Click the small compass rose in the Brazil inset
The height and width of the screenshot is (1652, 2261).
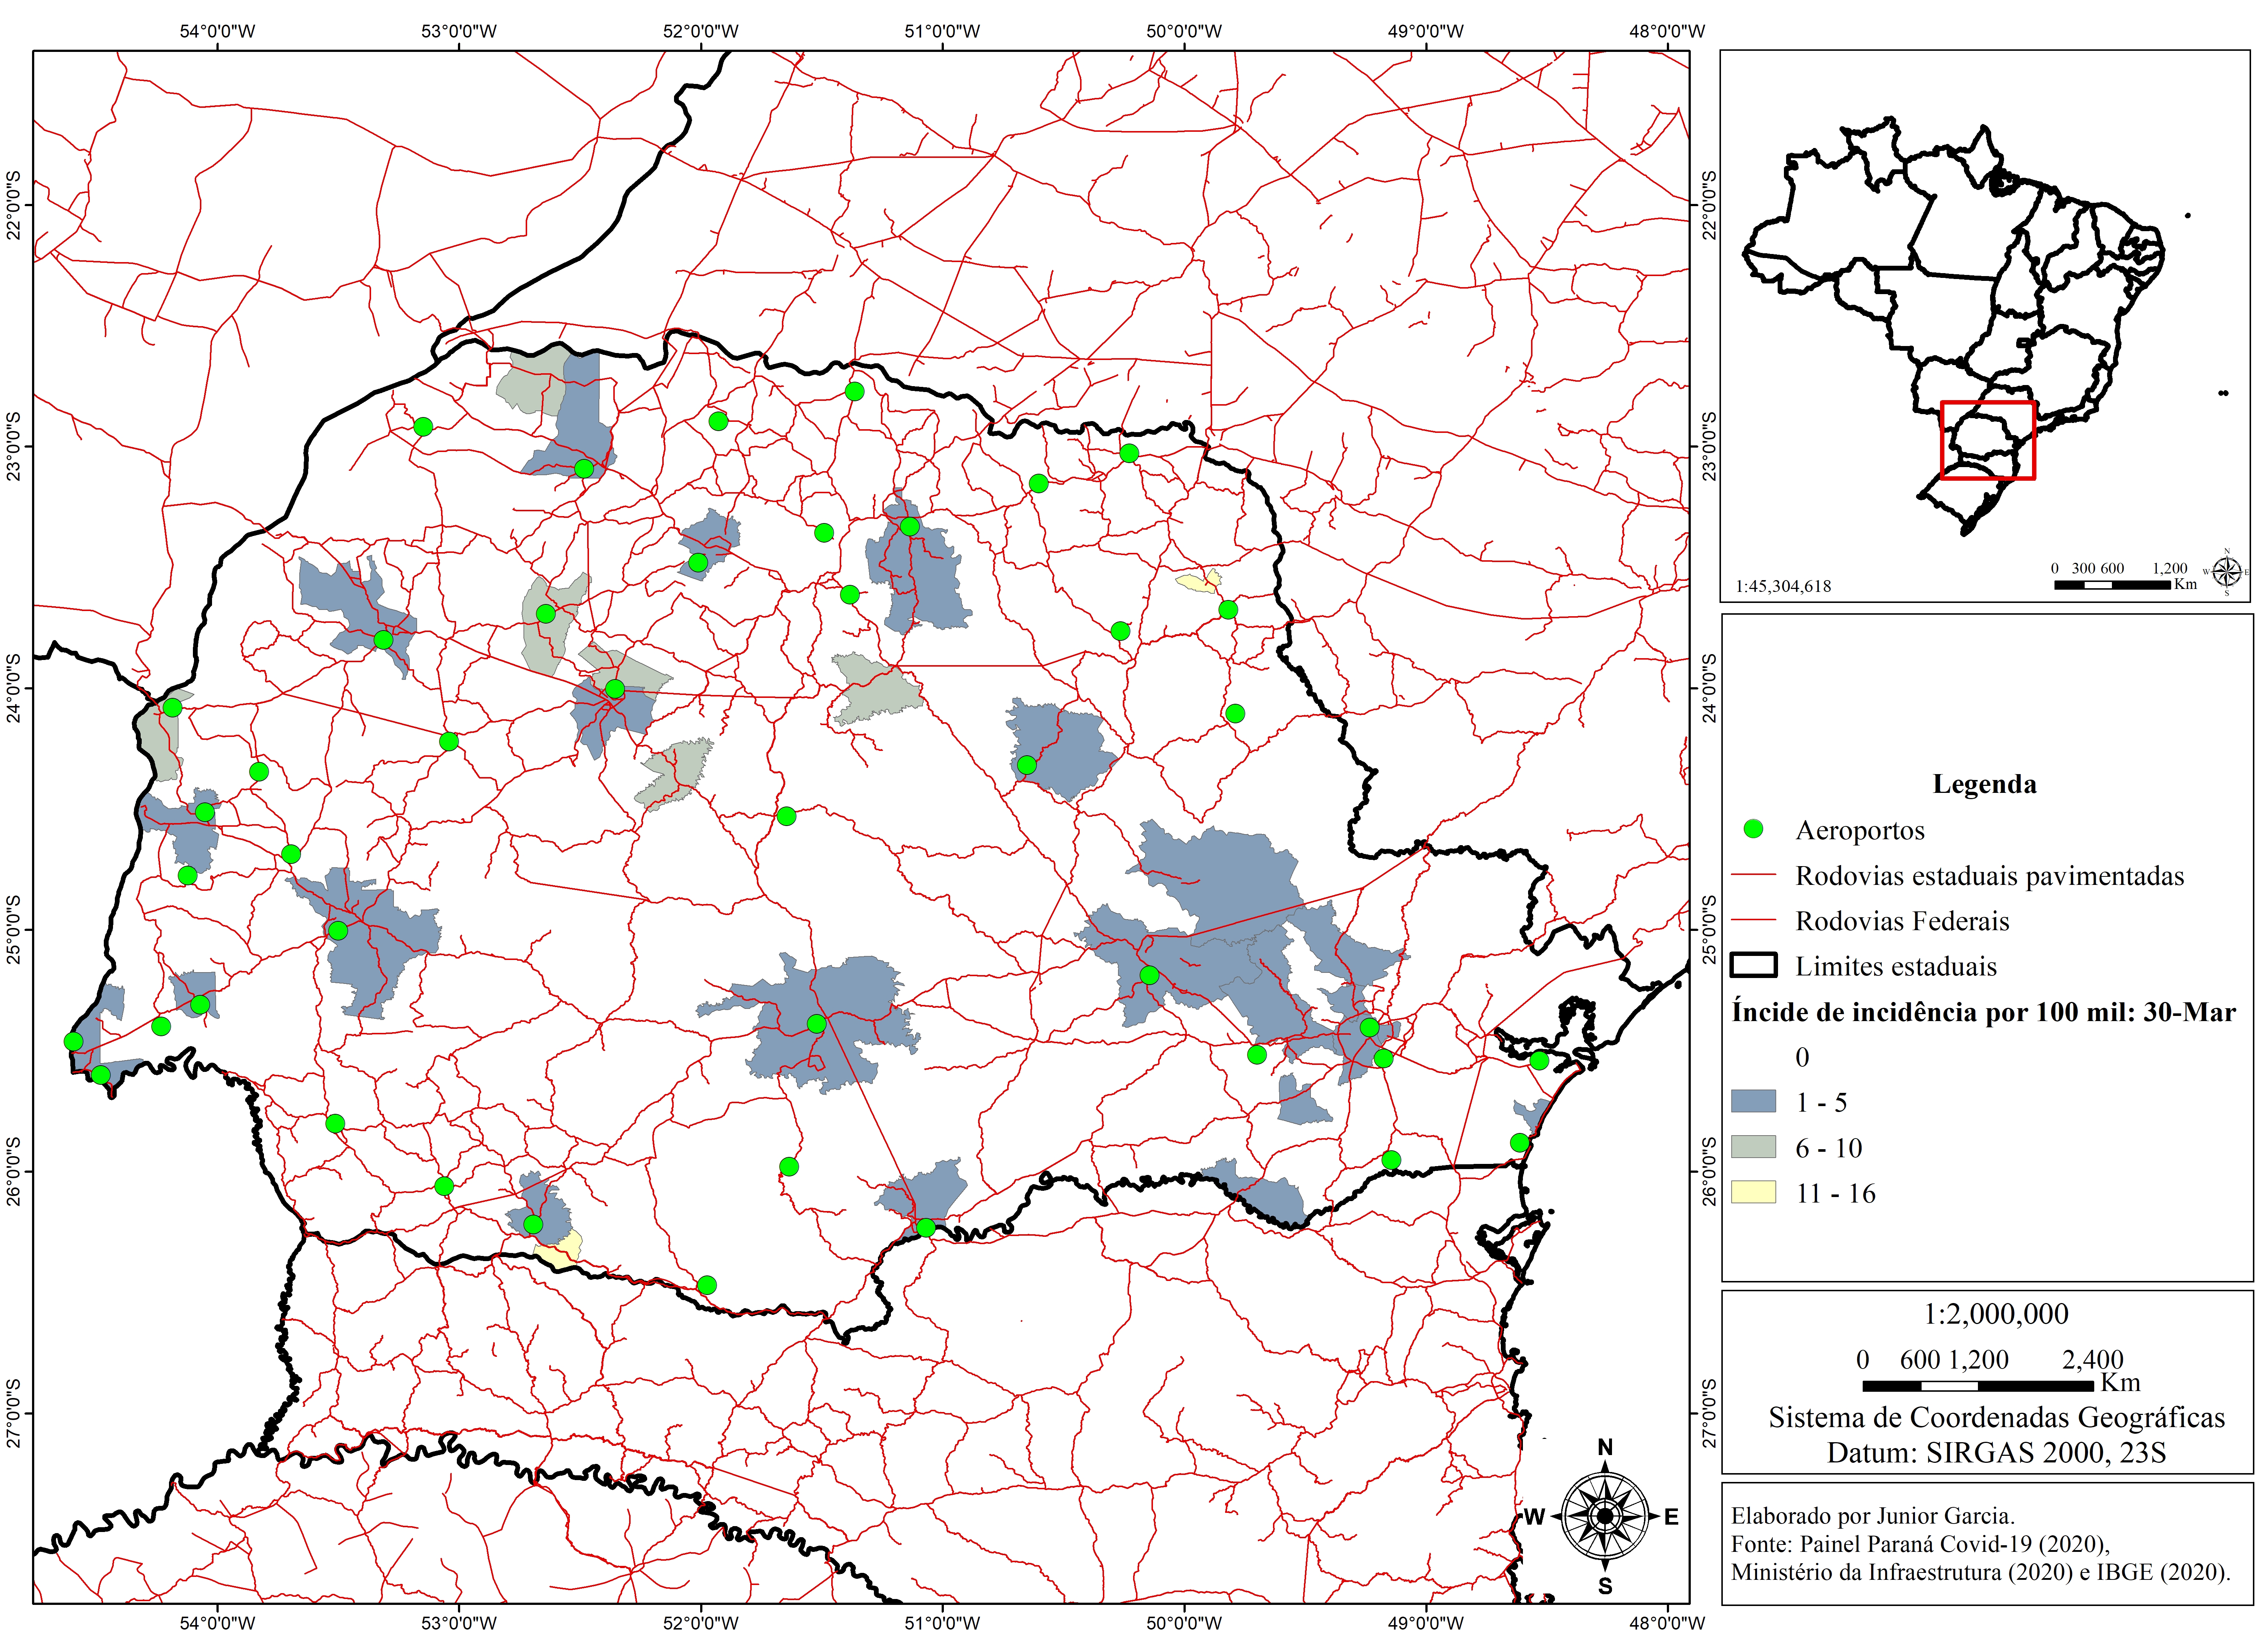[2226, 572]
